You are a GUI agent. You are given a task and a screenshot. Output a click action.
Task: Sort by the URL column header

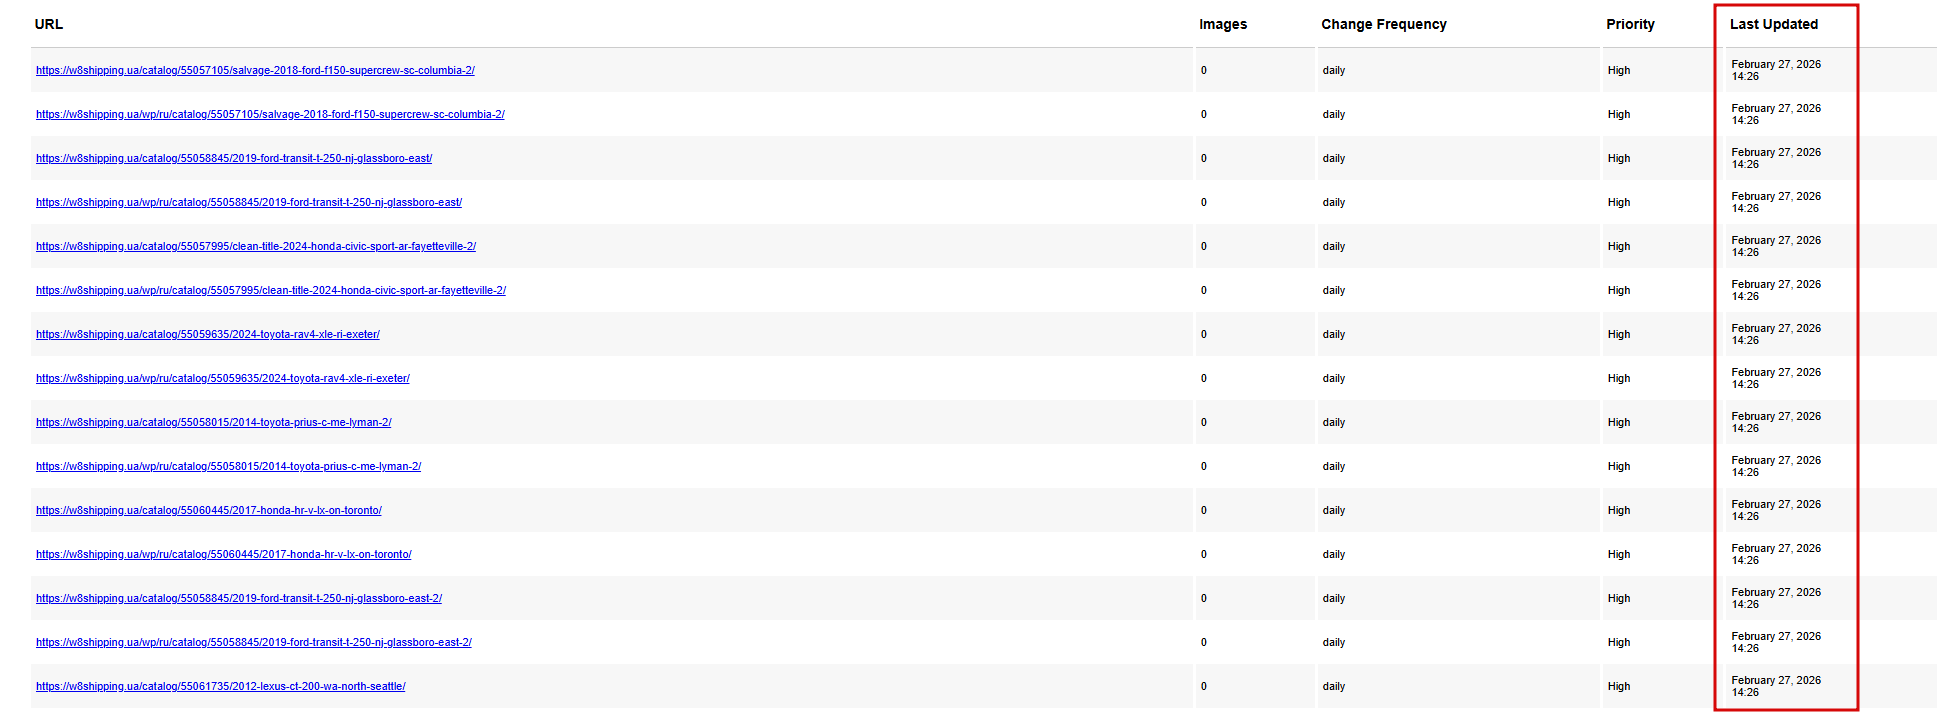click(x=49, y=24)
